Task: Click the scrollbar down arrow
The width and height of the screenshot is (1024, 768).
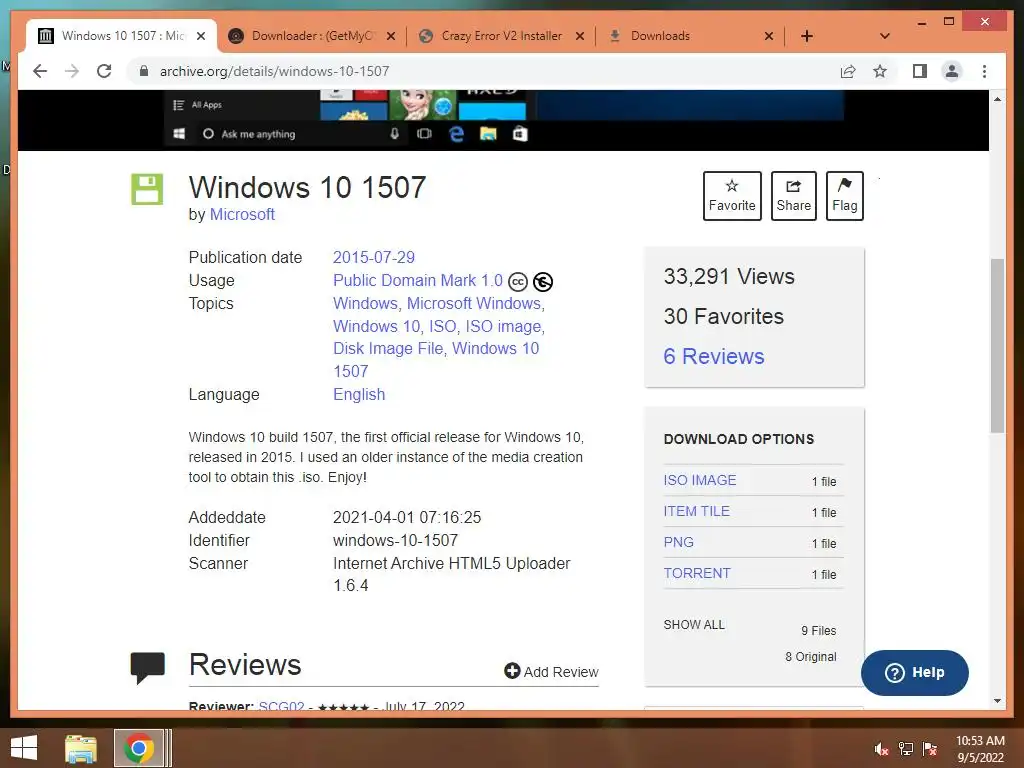Action: (x=997, y=701)
